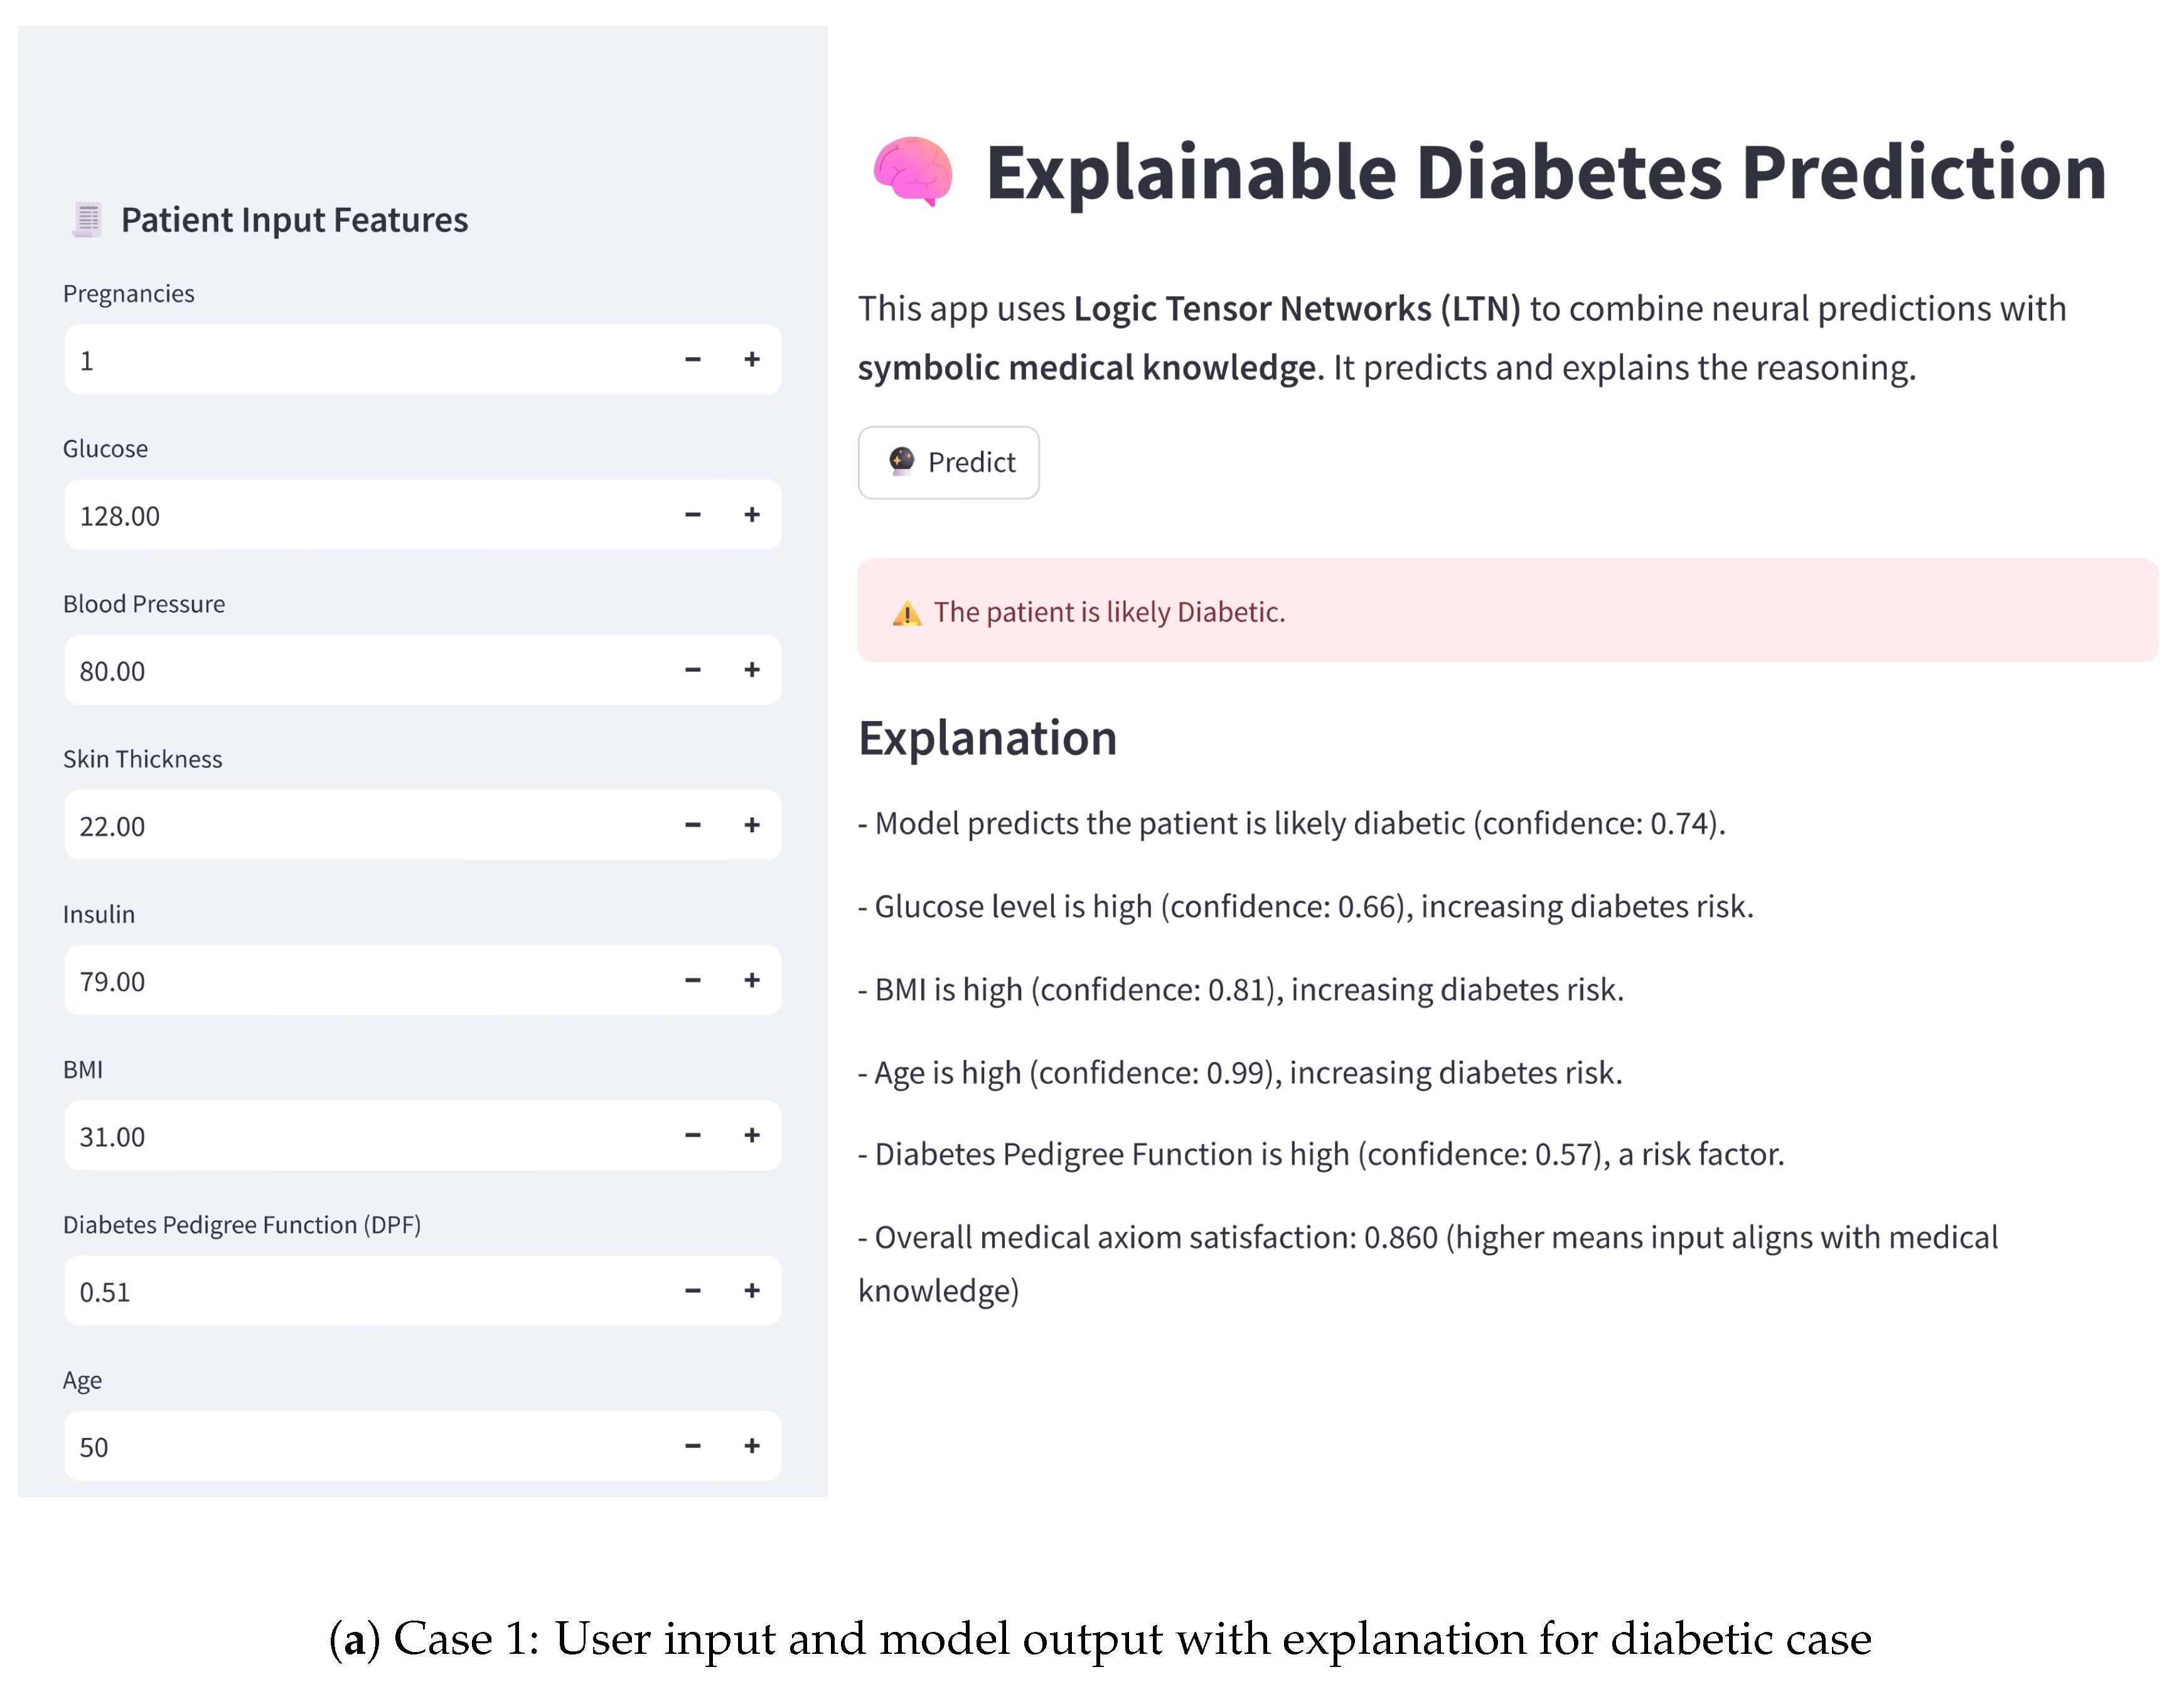This screenshot has width=2184, height=1689.
Task: Decrease the Insulin value
Action: 692,980
